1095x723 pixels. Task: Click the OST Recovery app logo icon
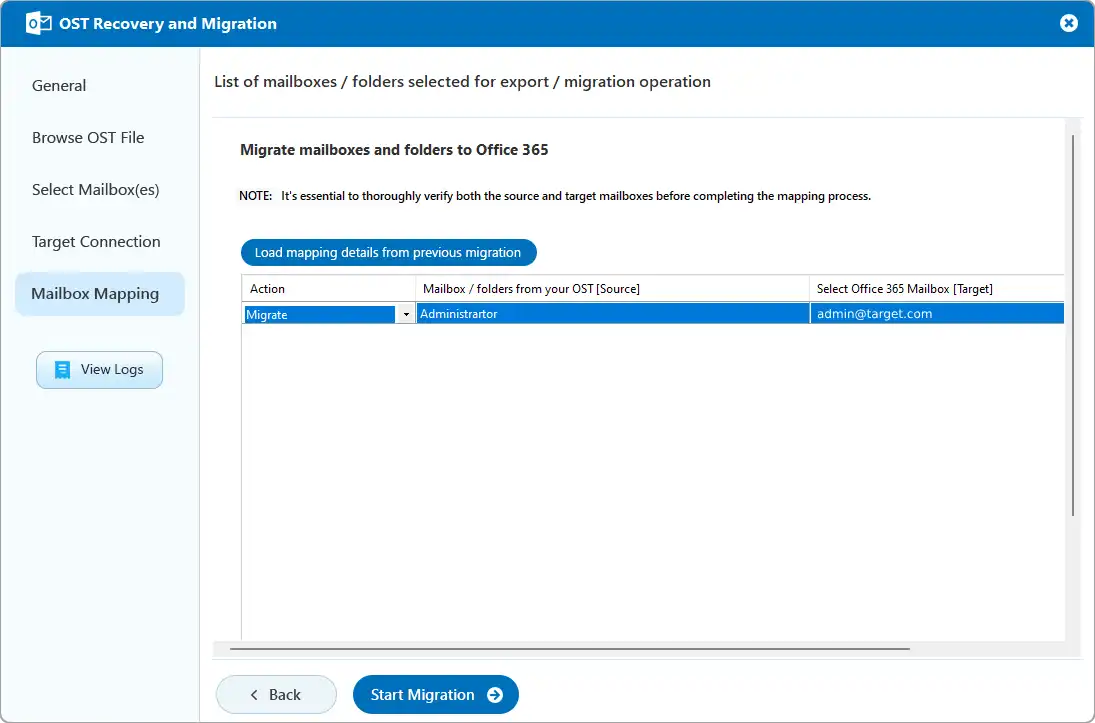[37, 22]
